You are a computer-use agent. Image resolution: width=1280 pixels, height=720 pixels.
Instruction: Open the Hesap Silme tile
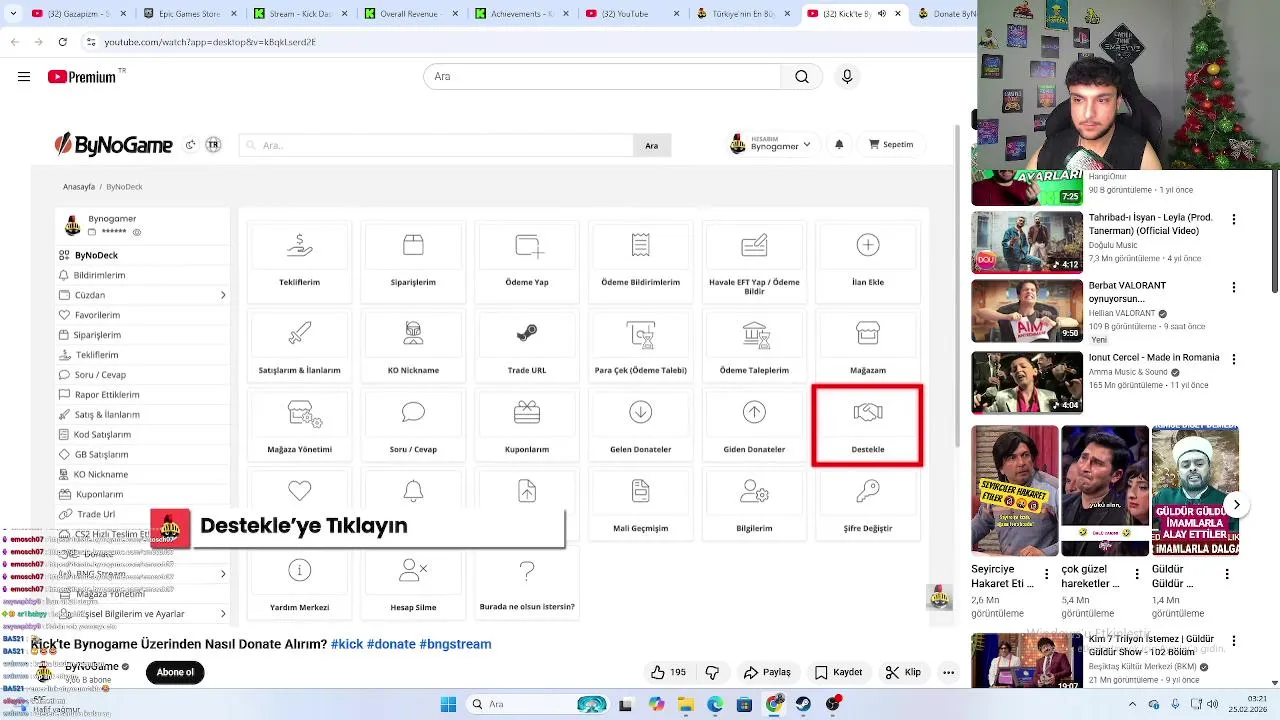413,584
